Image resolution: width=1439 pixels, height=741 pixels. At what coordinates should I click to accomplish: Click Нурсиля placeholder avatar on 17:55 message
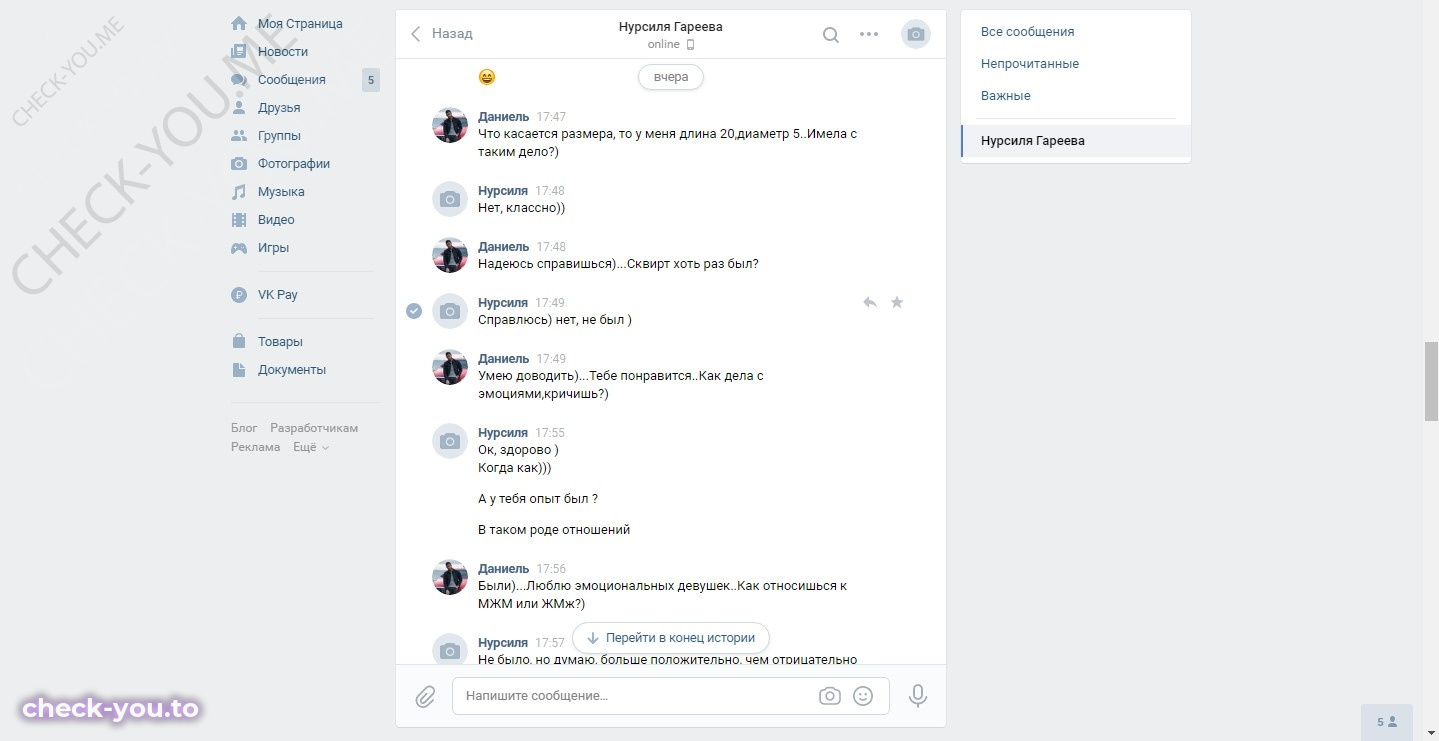point(450,441)
